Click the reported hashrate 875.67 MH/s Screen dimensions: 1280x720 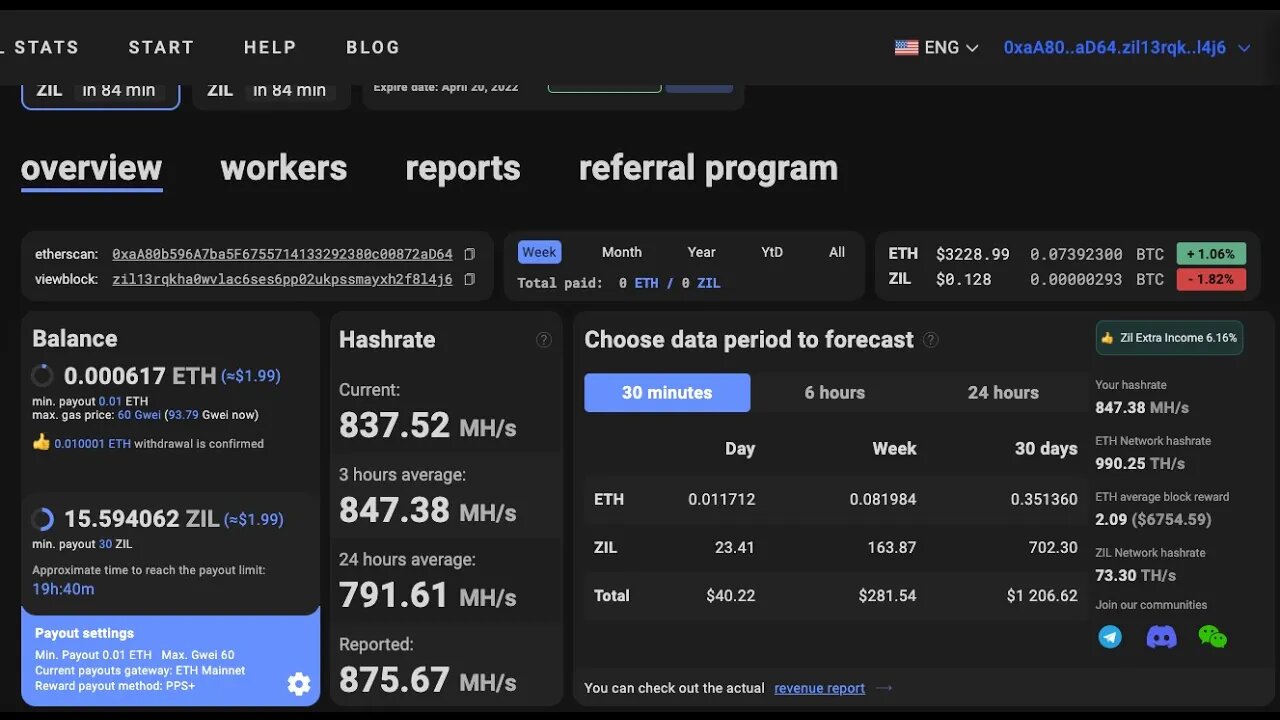pos(427,680)
